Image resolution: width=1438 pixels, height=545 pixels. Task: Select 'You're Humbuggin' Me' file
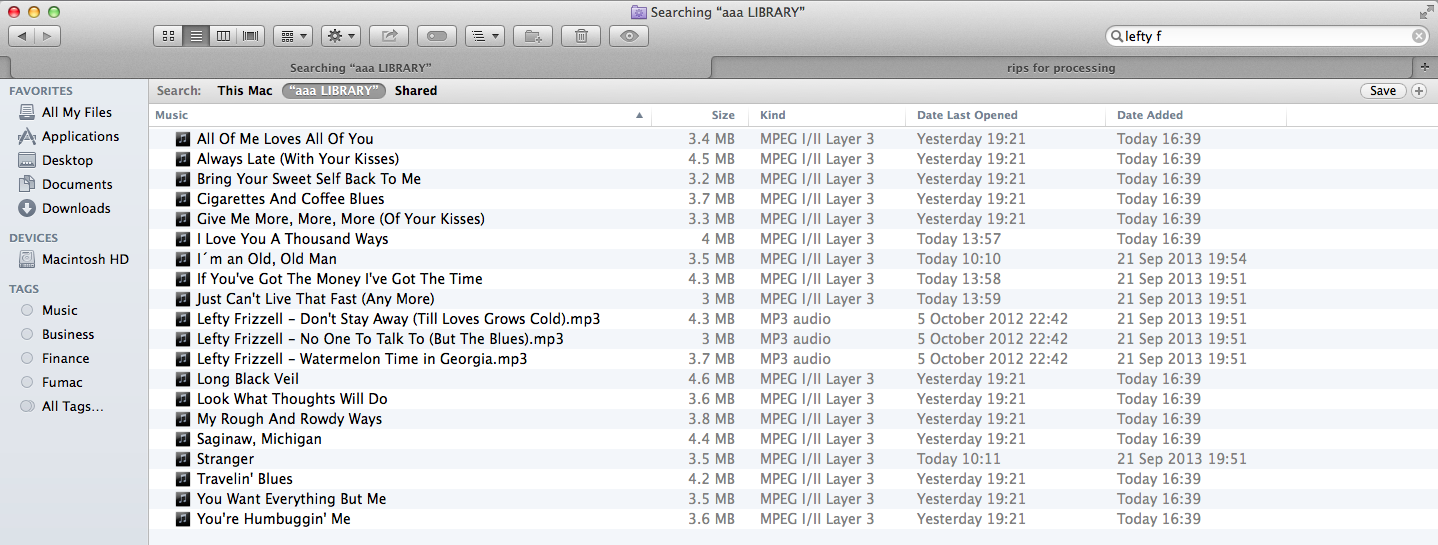(274, 519)
